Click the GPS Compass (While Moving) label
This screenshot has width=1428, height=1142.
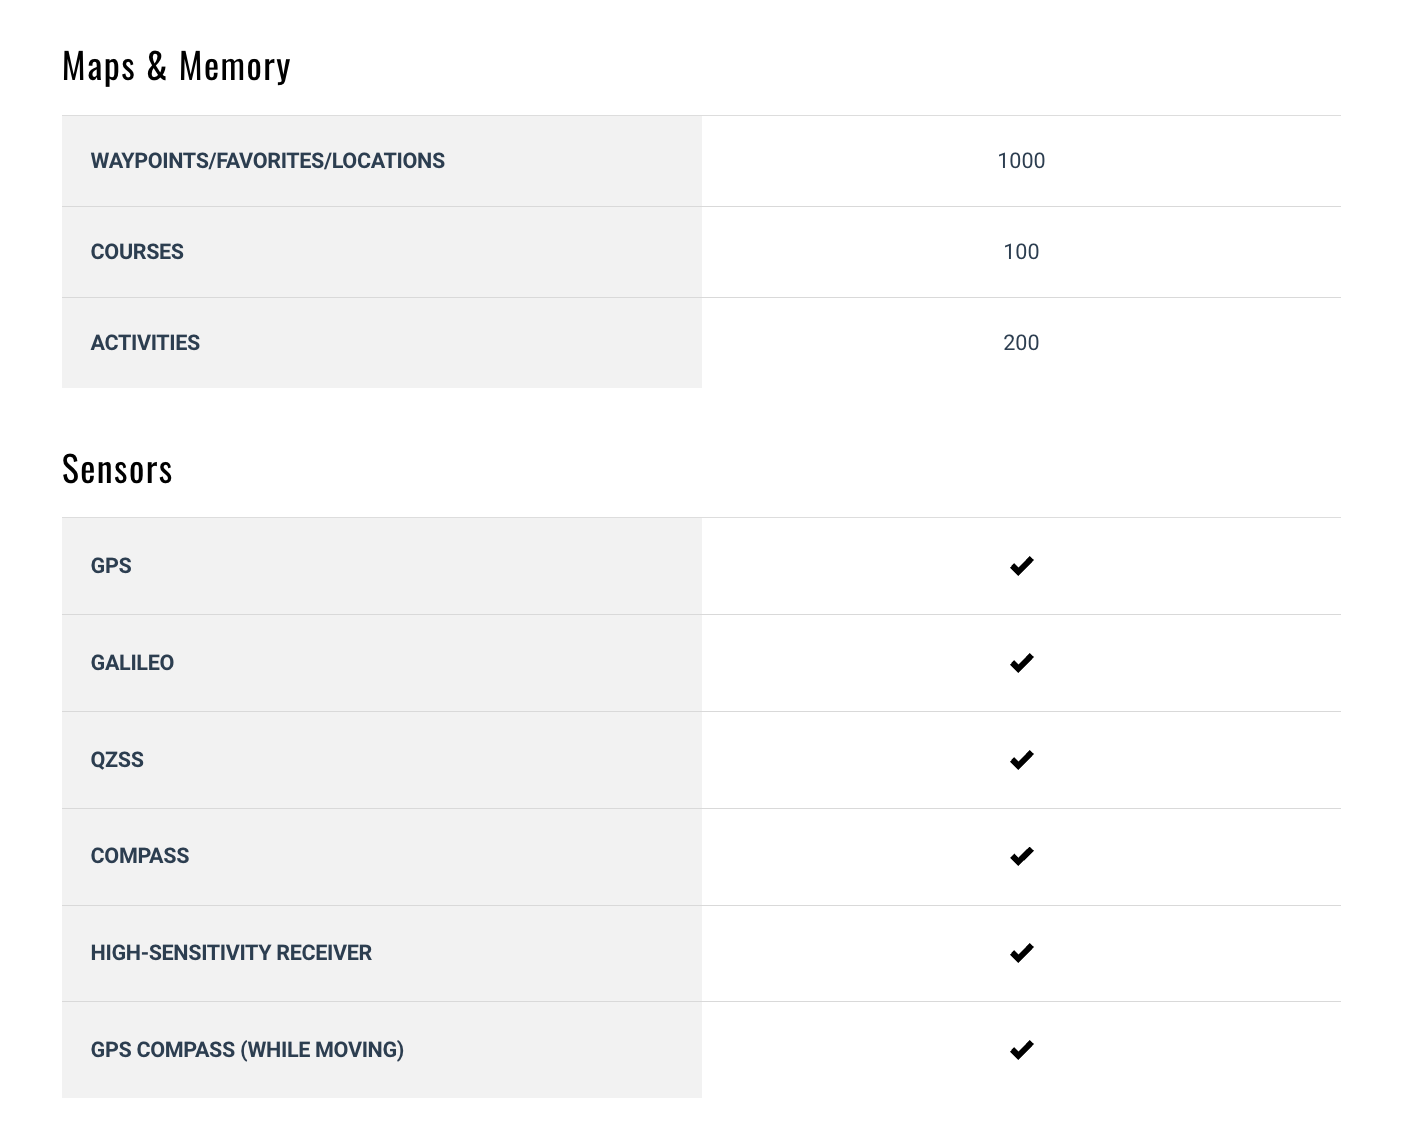click(x=247, y=1050)
